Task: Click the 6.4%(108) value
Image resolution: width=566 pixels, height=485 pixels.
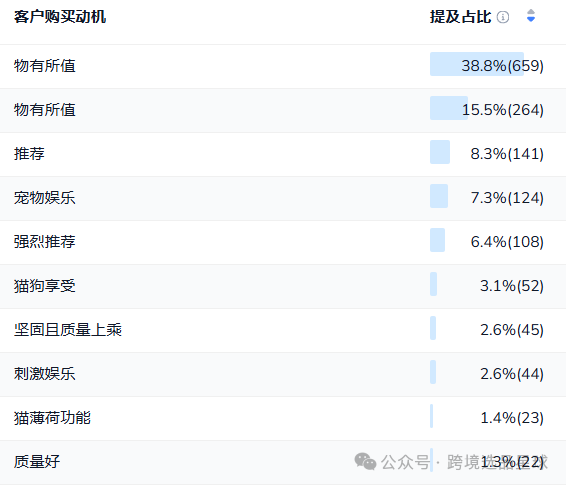Action: [x=507, y=242]
